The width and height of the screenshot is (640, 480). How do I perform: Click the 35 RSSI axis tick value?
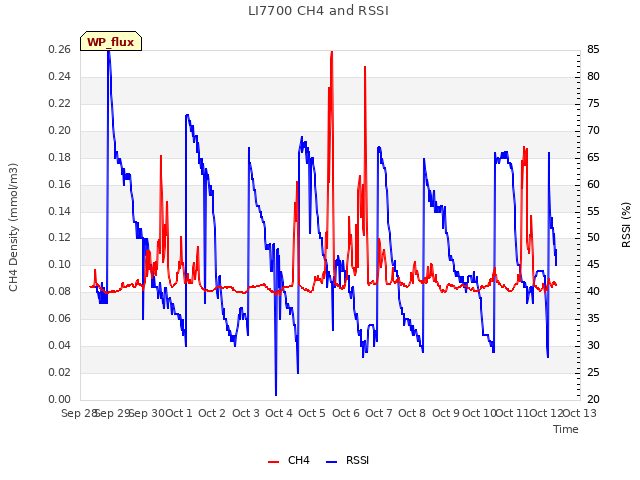coord(593,318)
